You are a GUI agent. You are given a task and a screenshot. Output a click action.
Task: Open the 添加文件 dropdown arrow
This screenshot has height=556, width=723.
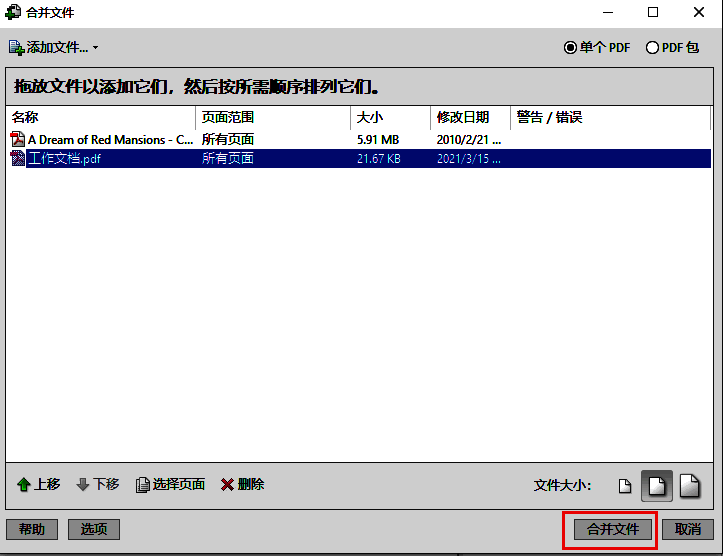point(96,48)
